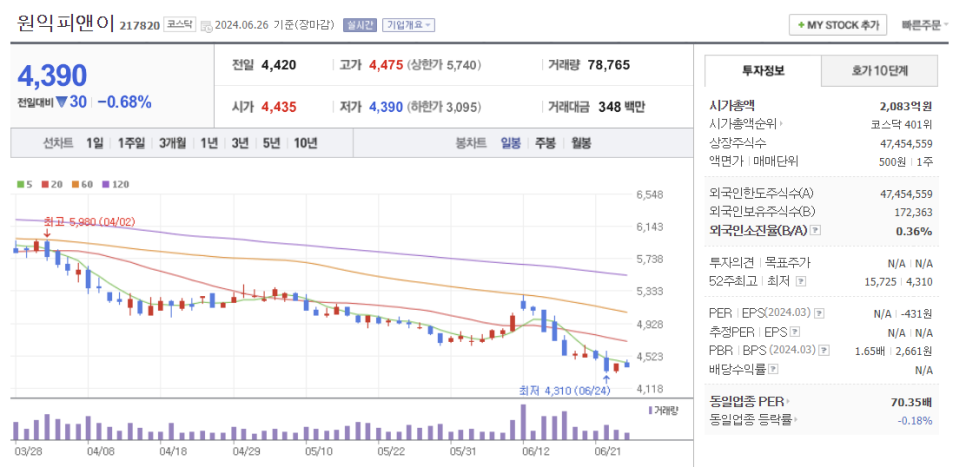Select 월봉 candlestick chart
The image size is (966, 467).
click(x=580, y=143)
